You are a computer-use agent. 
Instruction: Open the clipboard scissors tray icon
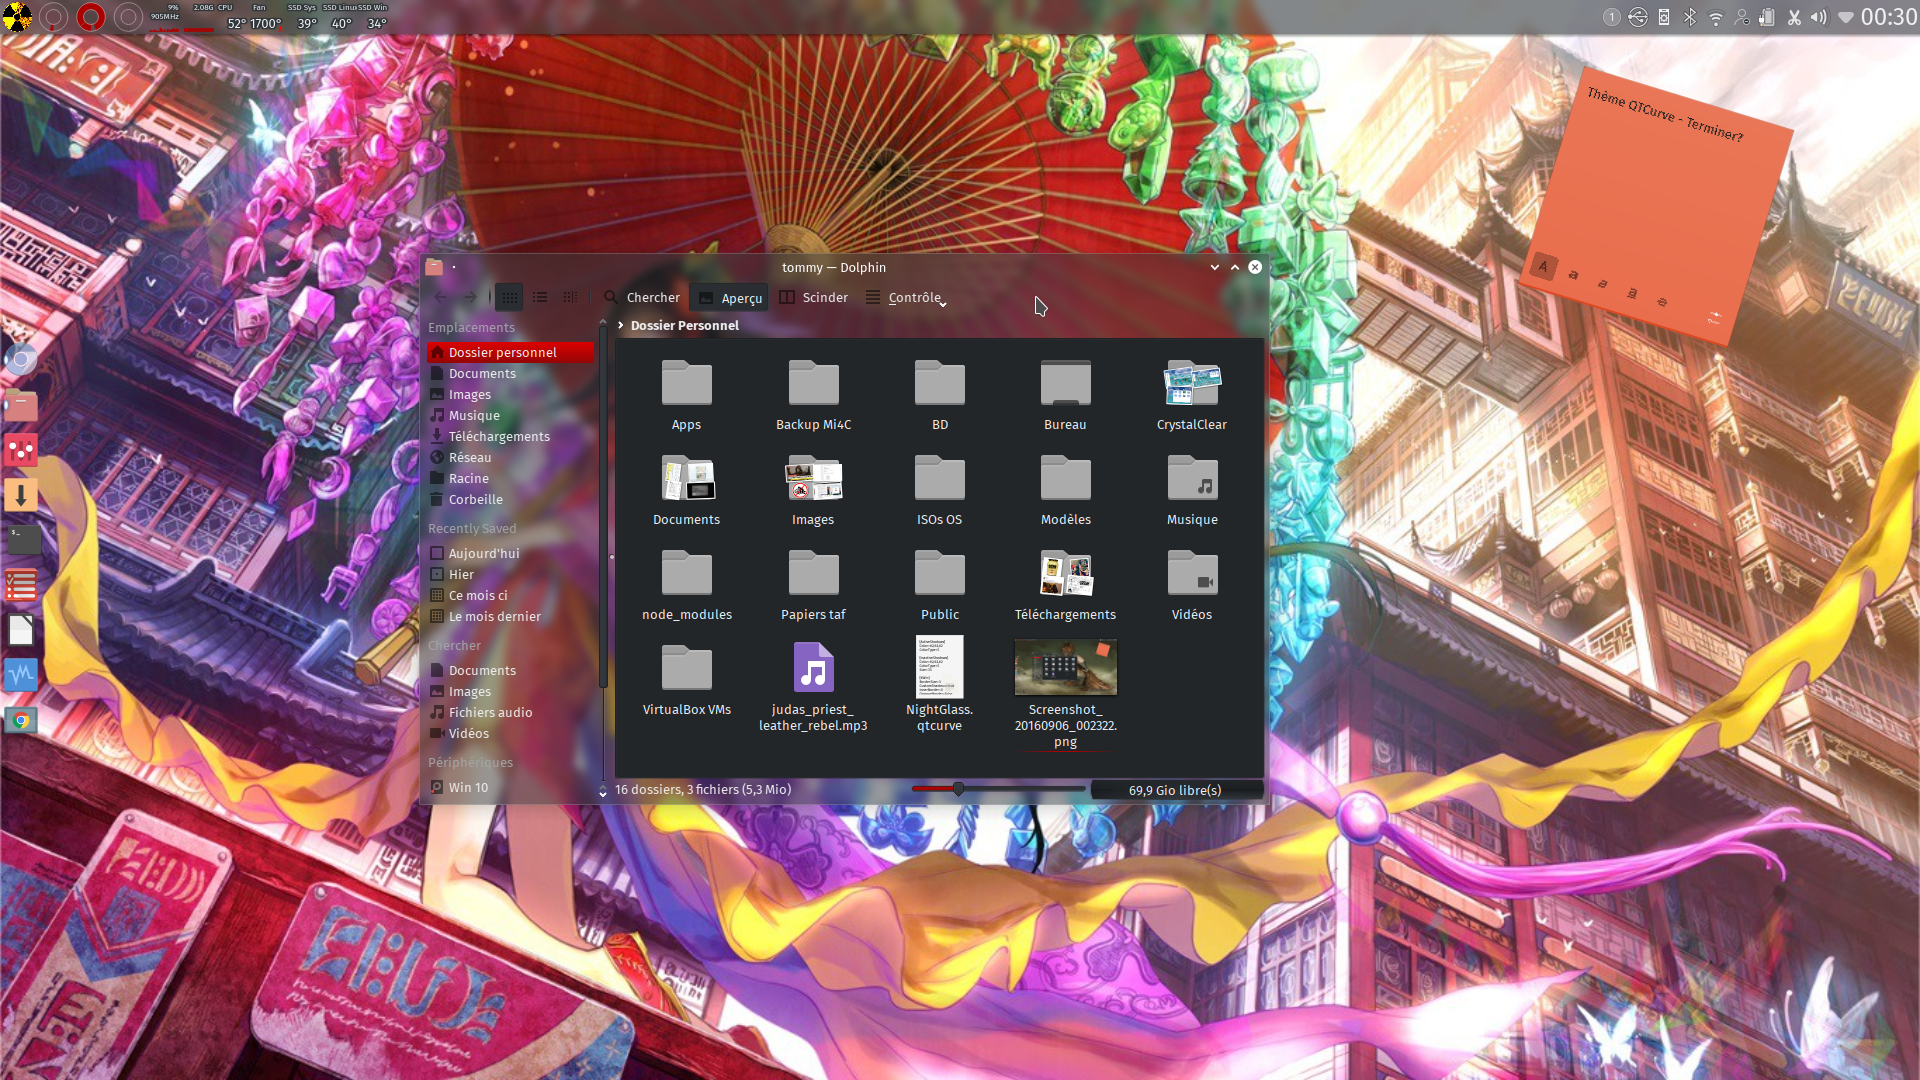(1794, 17)
